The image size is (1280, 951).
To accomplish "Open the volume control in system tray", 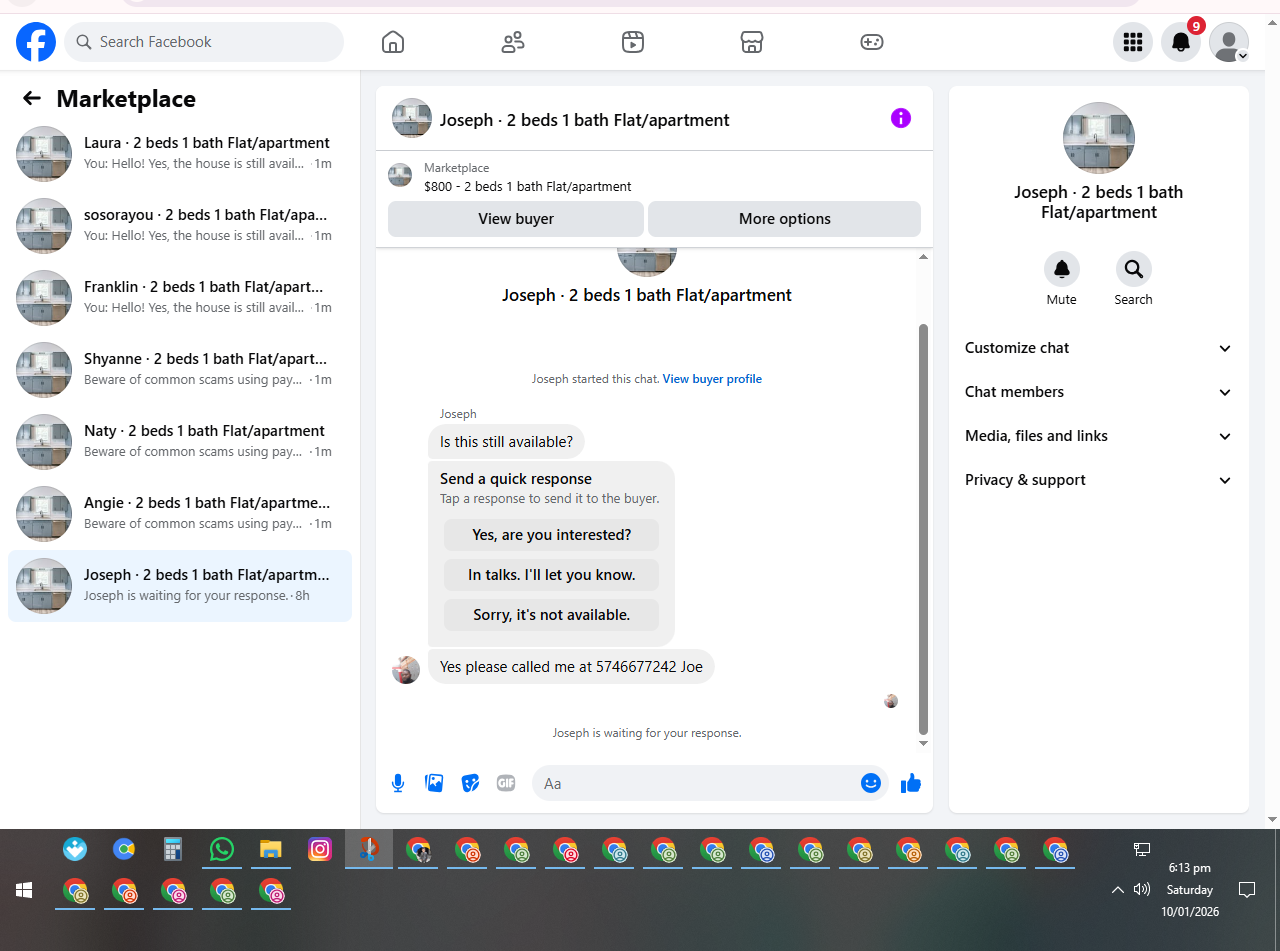I will click(x=1142, y=889).
